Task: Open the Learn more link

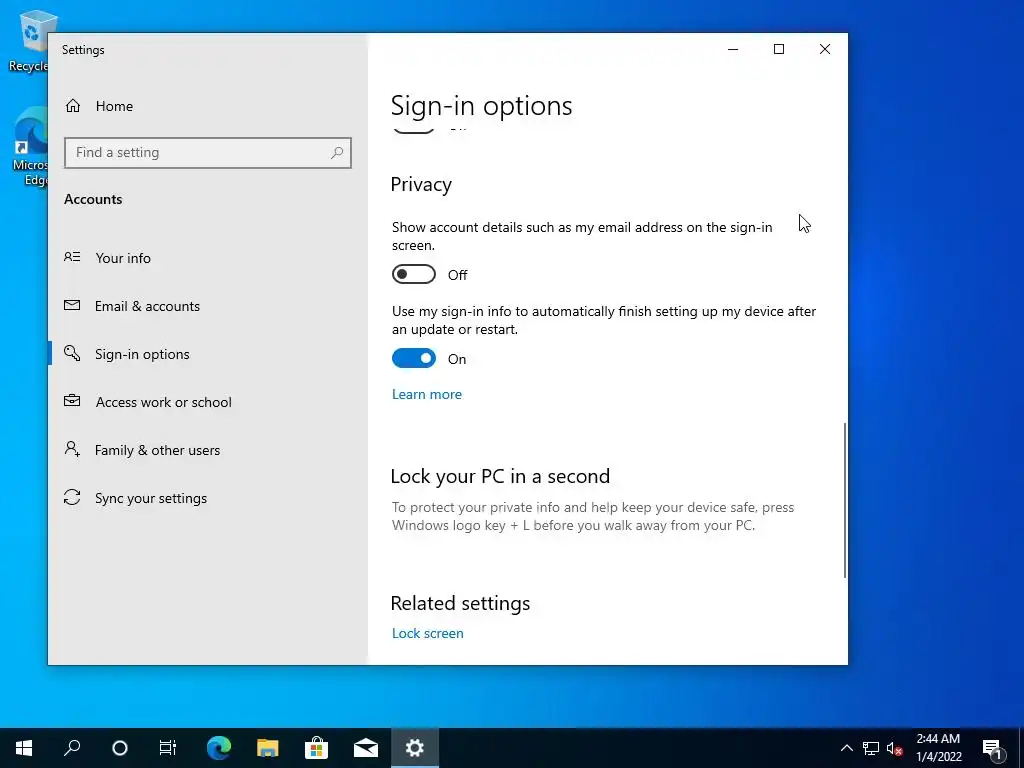Action: click(427, 394)
